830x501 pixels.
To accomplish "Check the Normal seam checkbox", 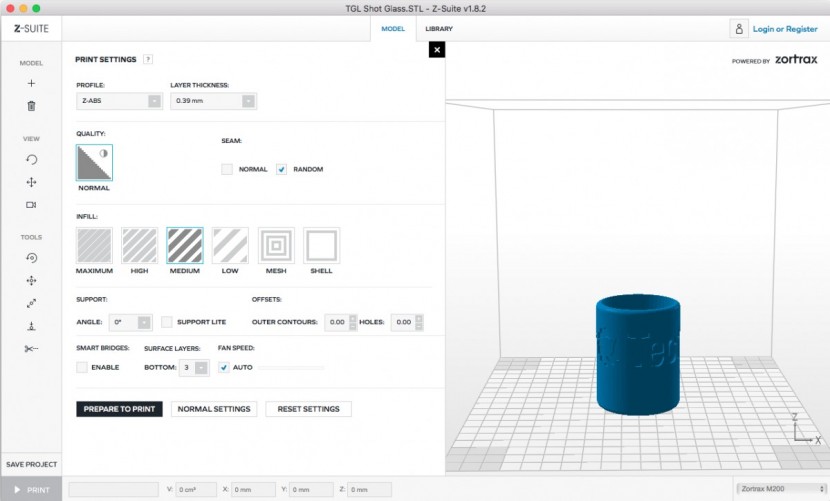I will pos(227,169).
